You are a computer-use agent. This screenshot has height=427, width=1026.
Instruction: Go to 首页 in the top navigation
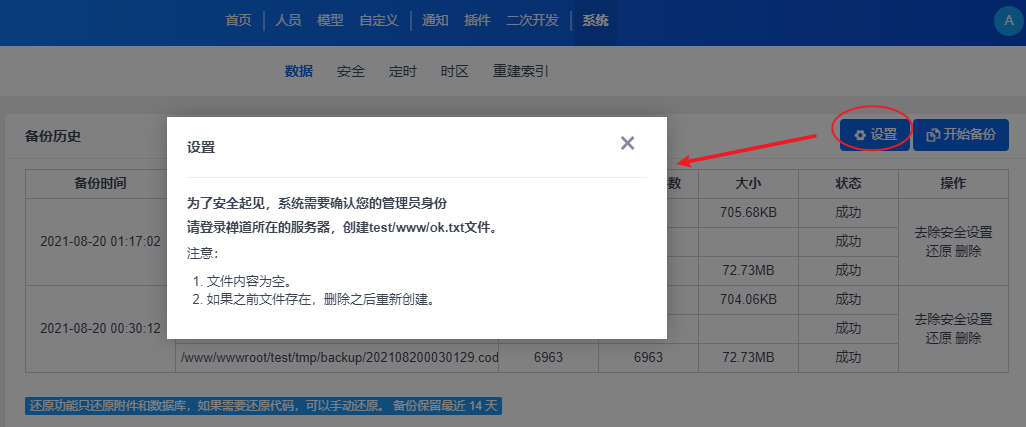[x=238, y=21]
